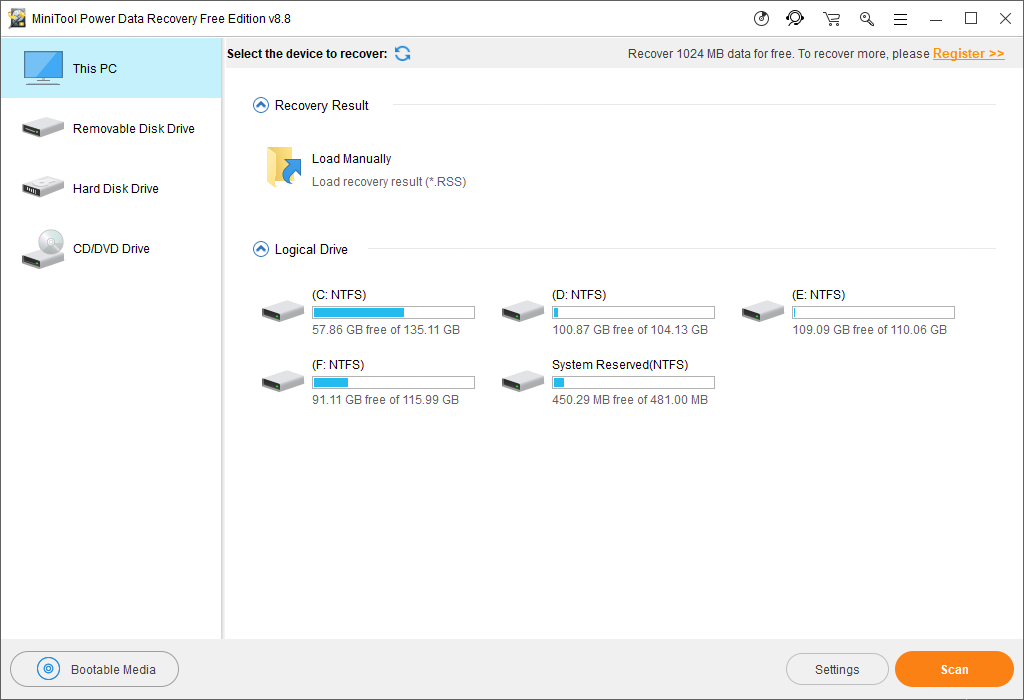Screen dimensions: 1024x700
Task: Click the Bootable Media button
Action: (95, 669)
